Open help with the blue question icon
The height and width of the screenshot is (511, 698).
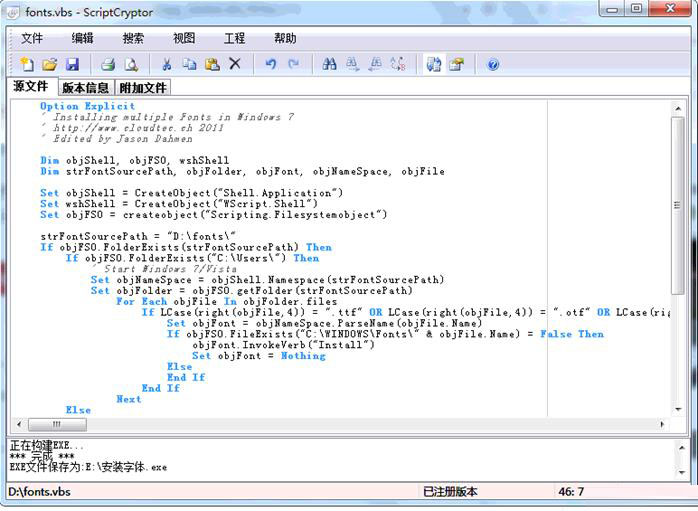tap(493, 65)
